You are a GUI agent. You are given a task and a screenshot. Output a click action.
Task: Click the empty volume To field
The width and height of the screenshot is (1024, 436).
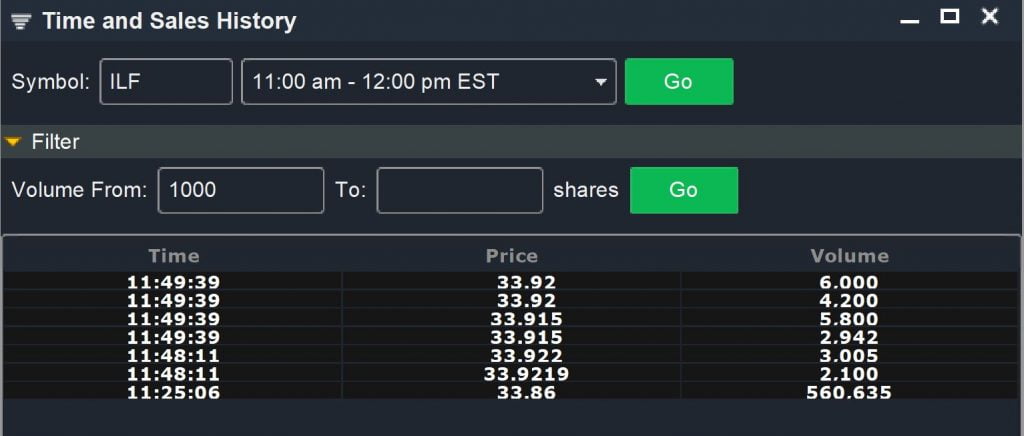pos(460,190)
